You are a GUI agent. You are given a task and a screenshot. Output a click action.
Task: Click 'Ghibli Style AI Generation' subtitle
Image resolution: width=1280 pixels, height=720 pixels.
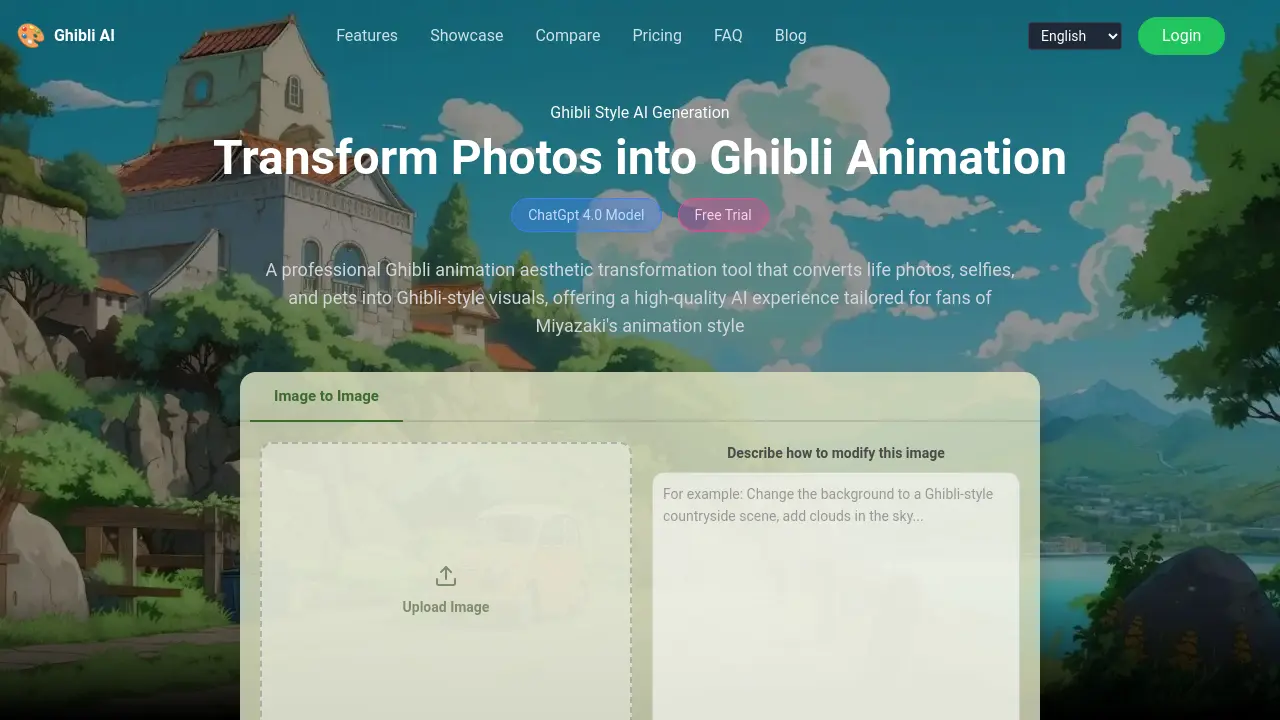click(x=640, y=113)
